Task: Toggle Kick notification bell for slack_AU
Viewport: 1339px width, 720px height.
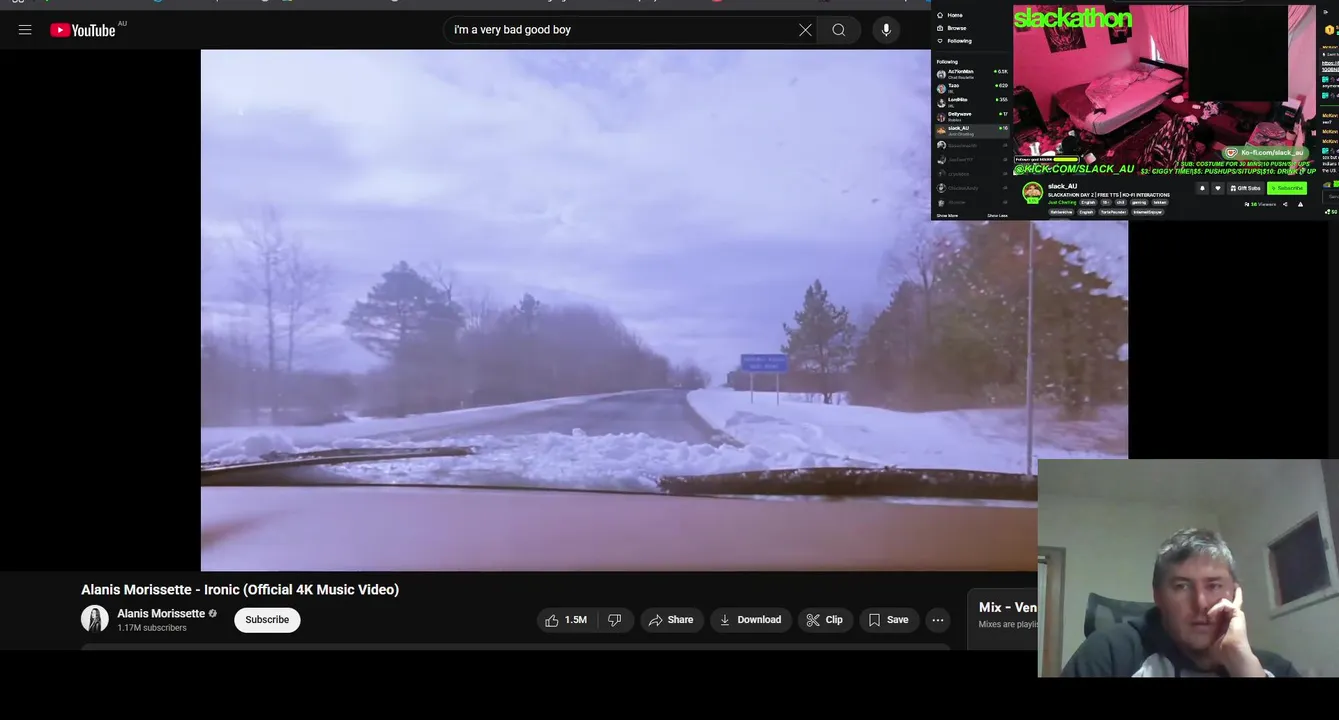Action: (x=1202, y=188)
